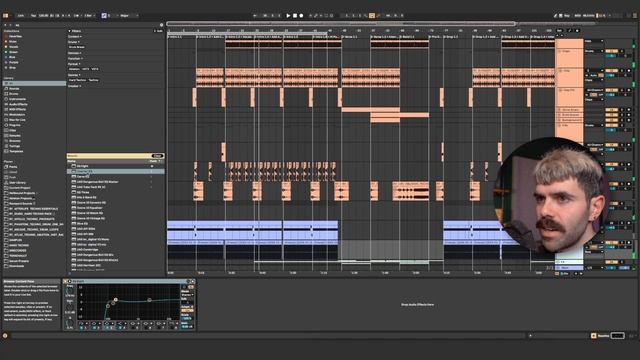Toggle EQ Eight filter band 4
This screenshot has height=360, width=640.
120,328
